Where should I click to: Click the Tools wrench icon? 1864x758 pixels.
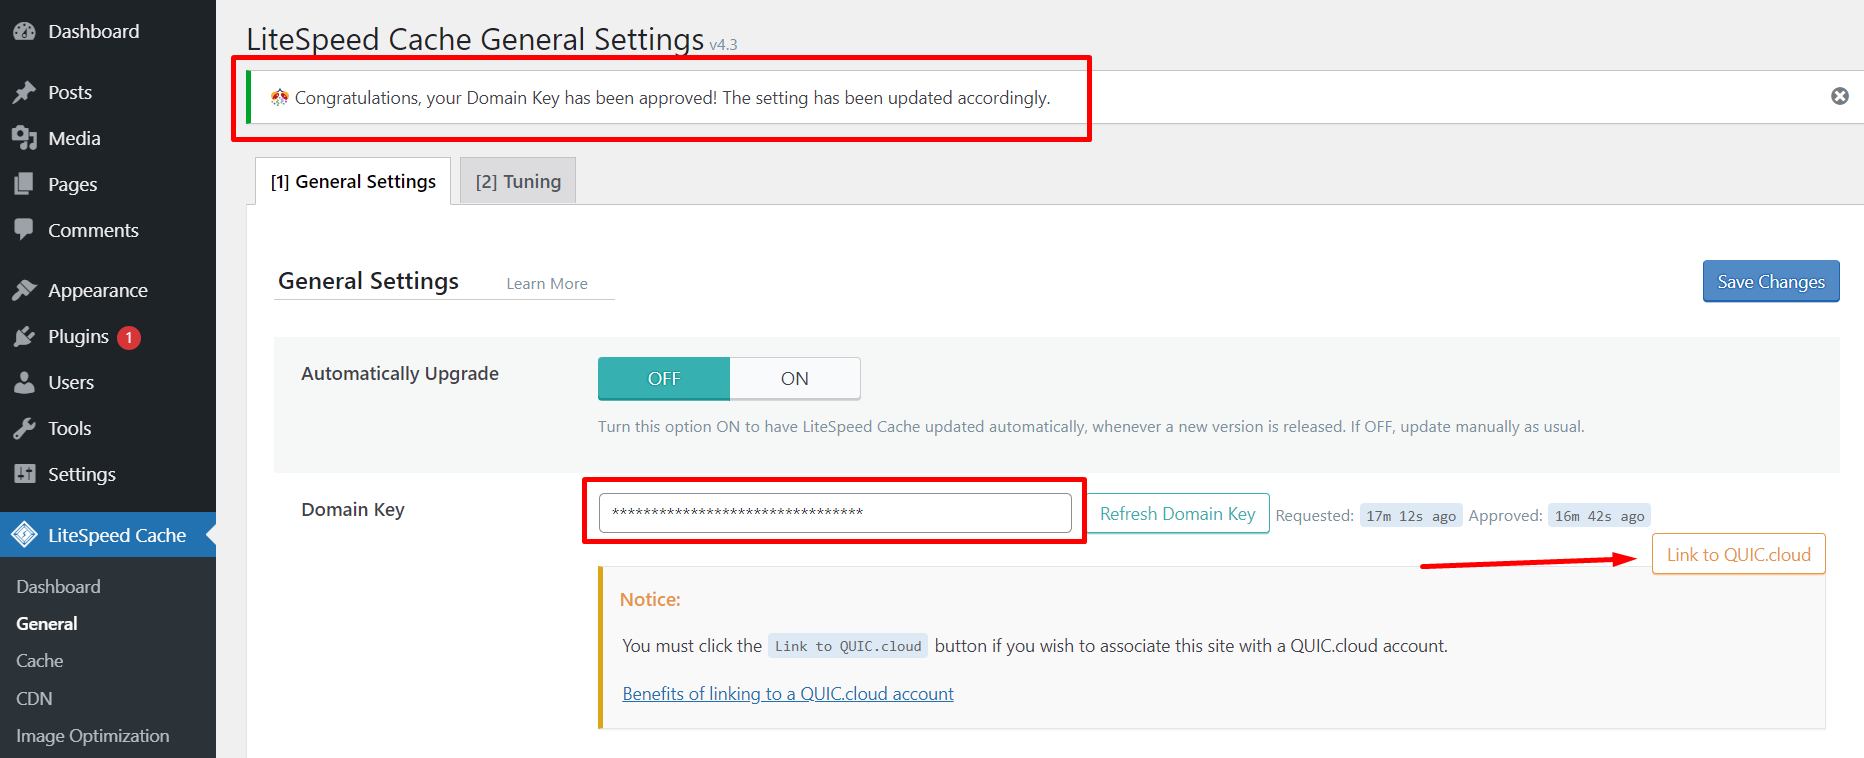click(24, 428)
